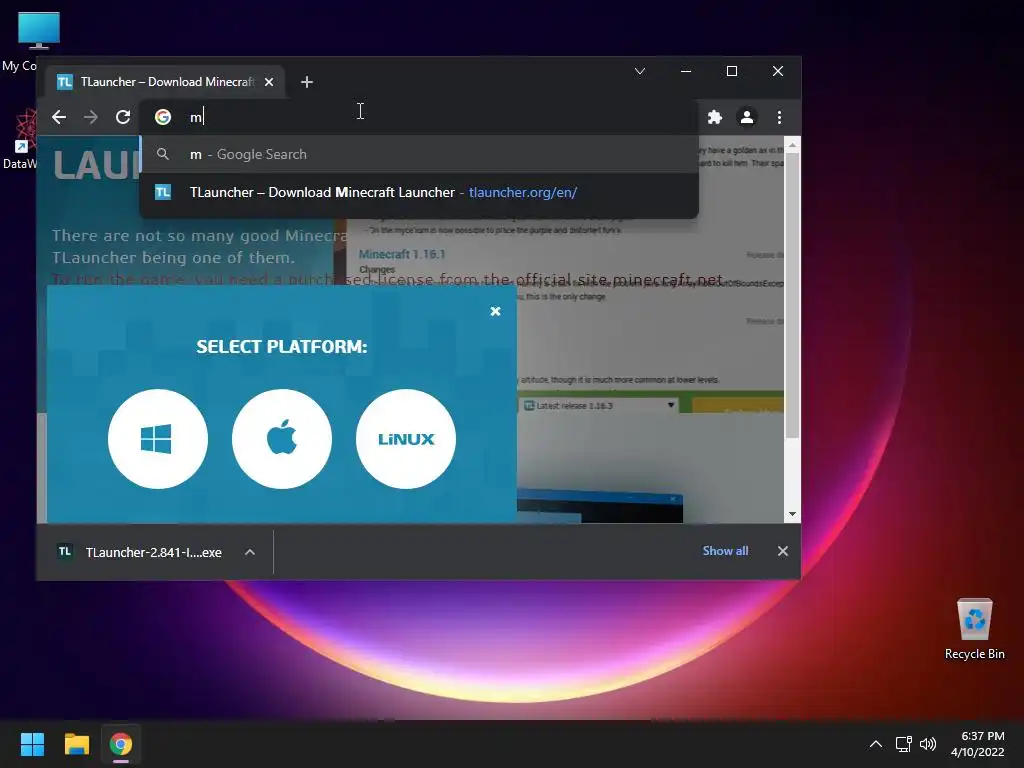Viewport: 1024px width, 768px height.
Task: Click into the address bar text field
Action: click(418, 117)
